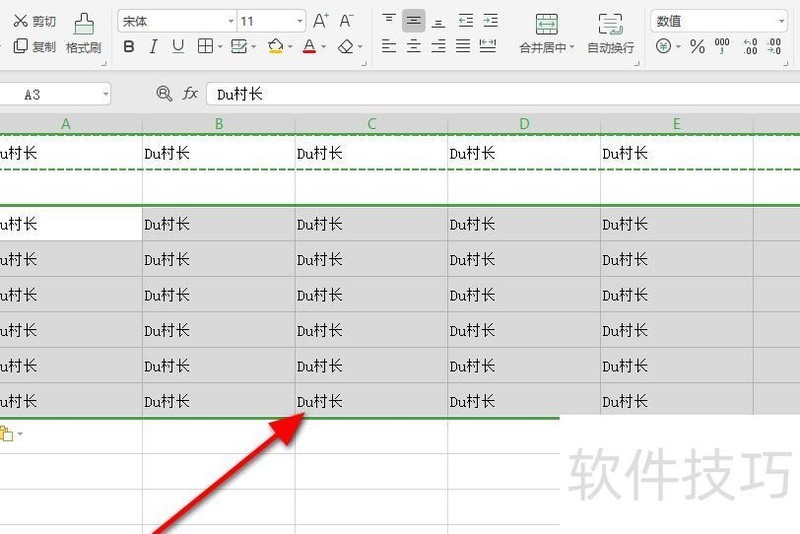800x534 pixels.
Task: Open the fill color dropdown arrow
Action: (x=290, y=47)
